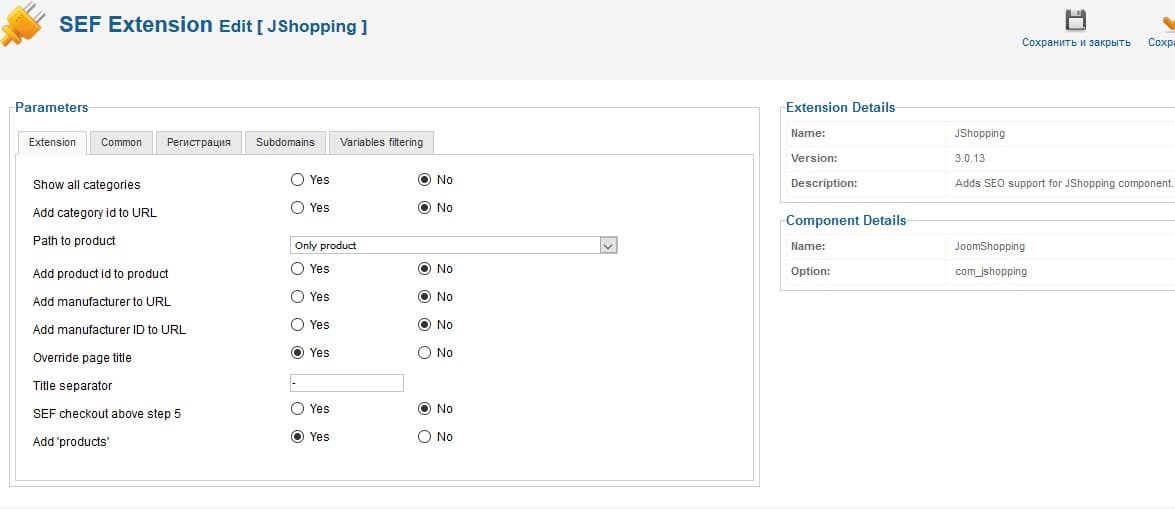The height and width of the screenshot is (509, 1175).
Task: Click the orange plug extension icon
Action: pos(22,24)
